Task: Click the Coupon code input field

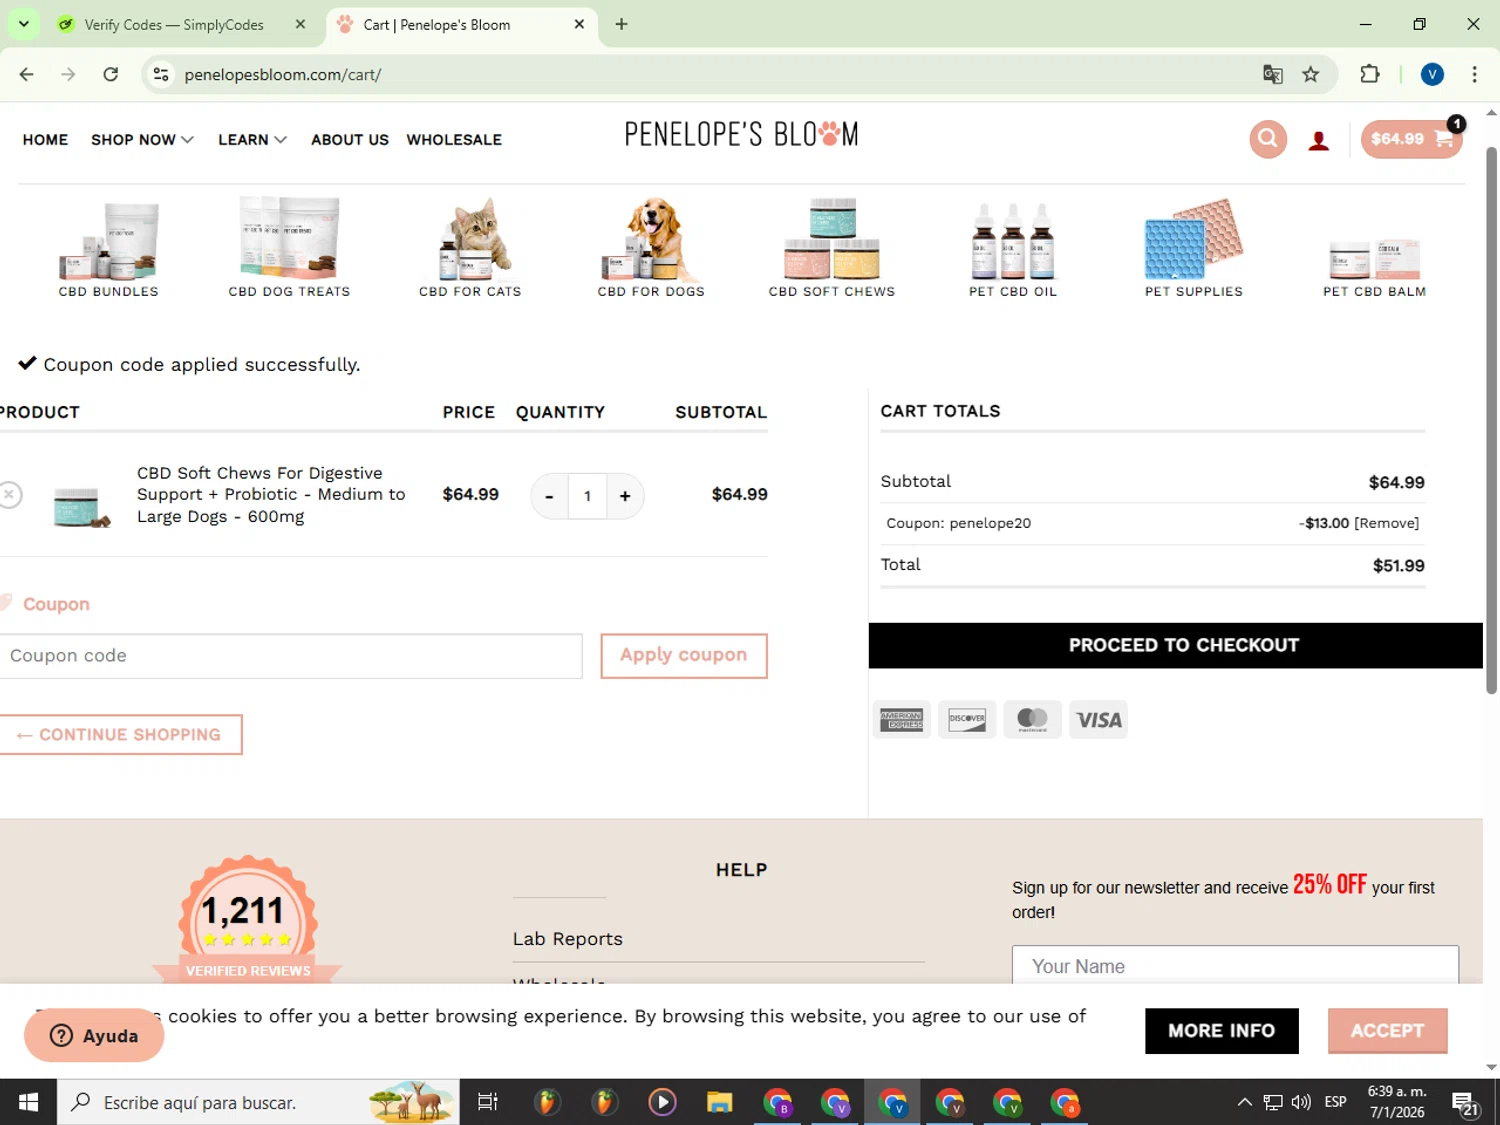Action: 290,656
